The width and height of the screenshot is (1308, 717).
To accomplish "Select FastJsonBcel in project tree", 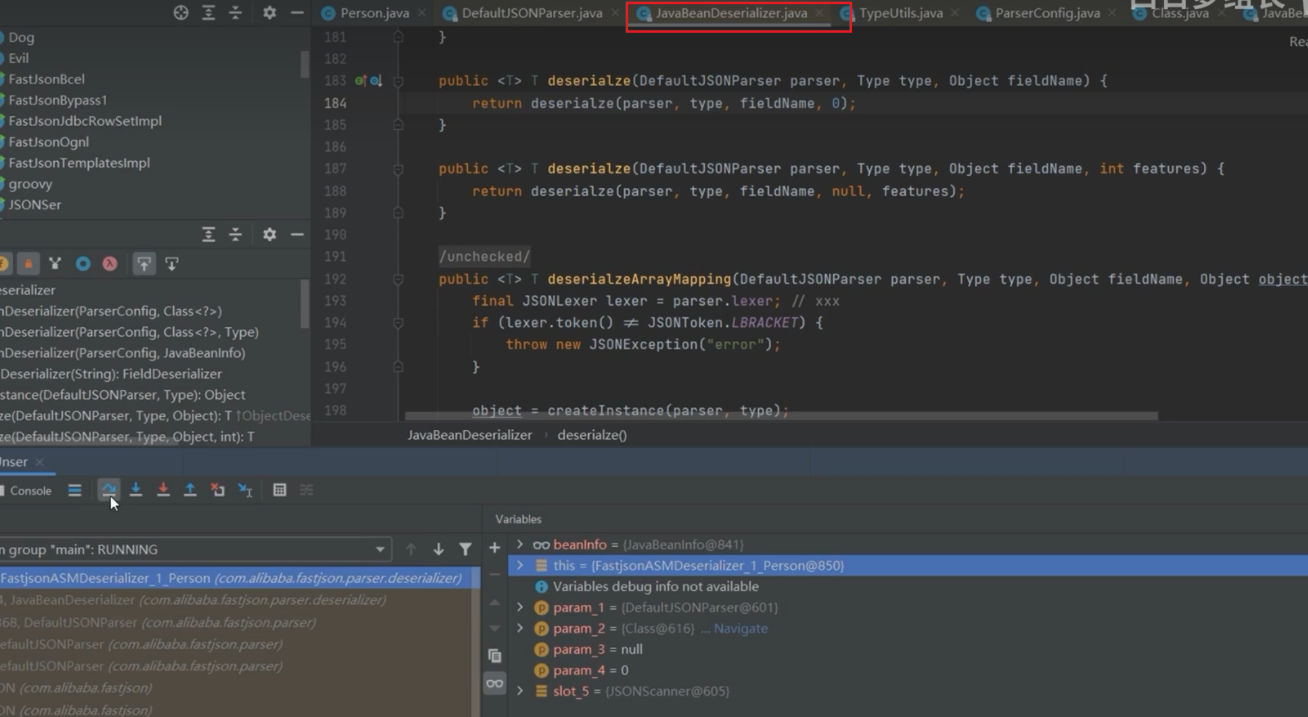I will 46,79.
